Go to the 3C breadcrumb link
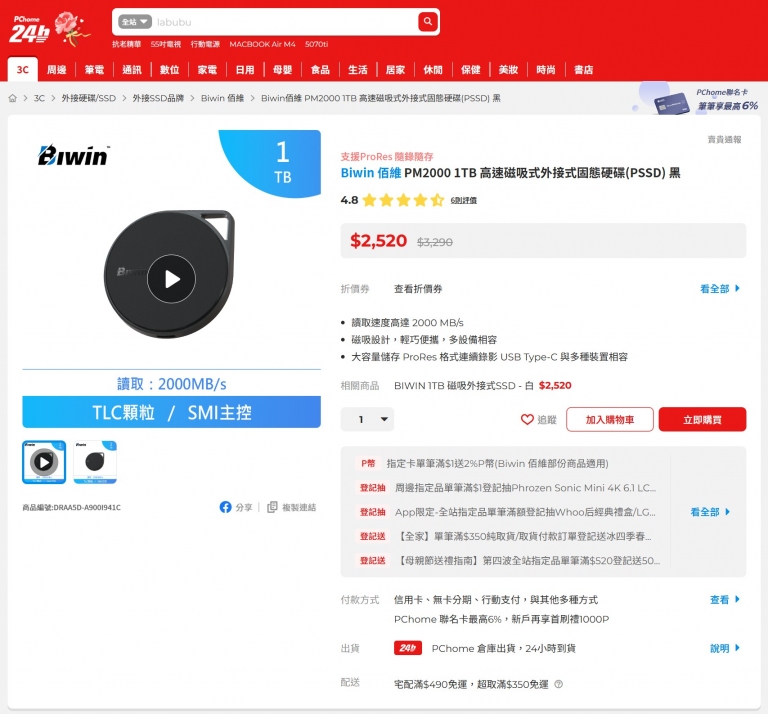768x714 pixels. coord(39,98)
